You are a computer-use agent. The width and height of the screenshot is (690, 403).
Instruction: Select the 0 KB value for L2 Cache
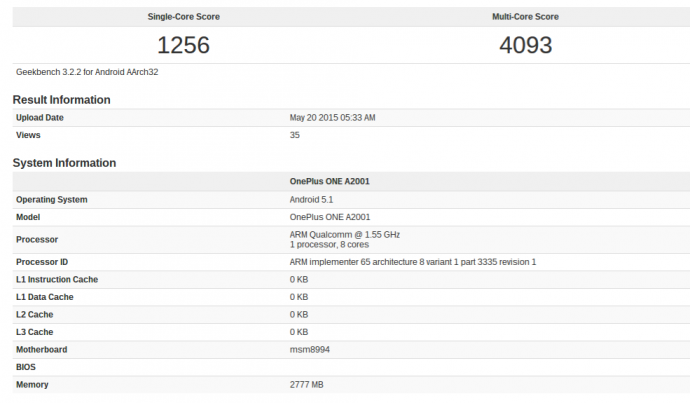299,315
